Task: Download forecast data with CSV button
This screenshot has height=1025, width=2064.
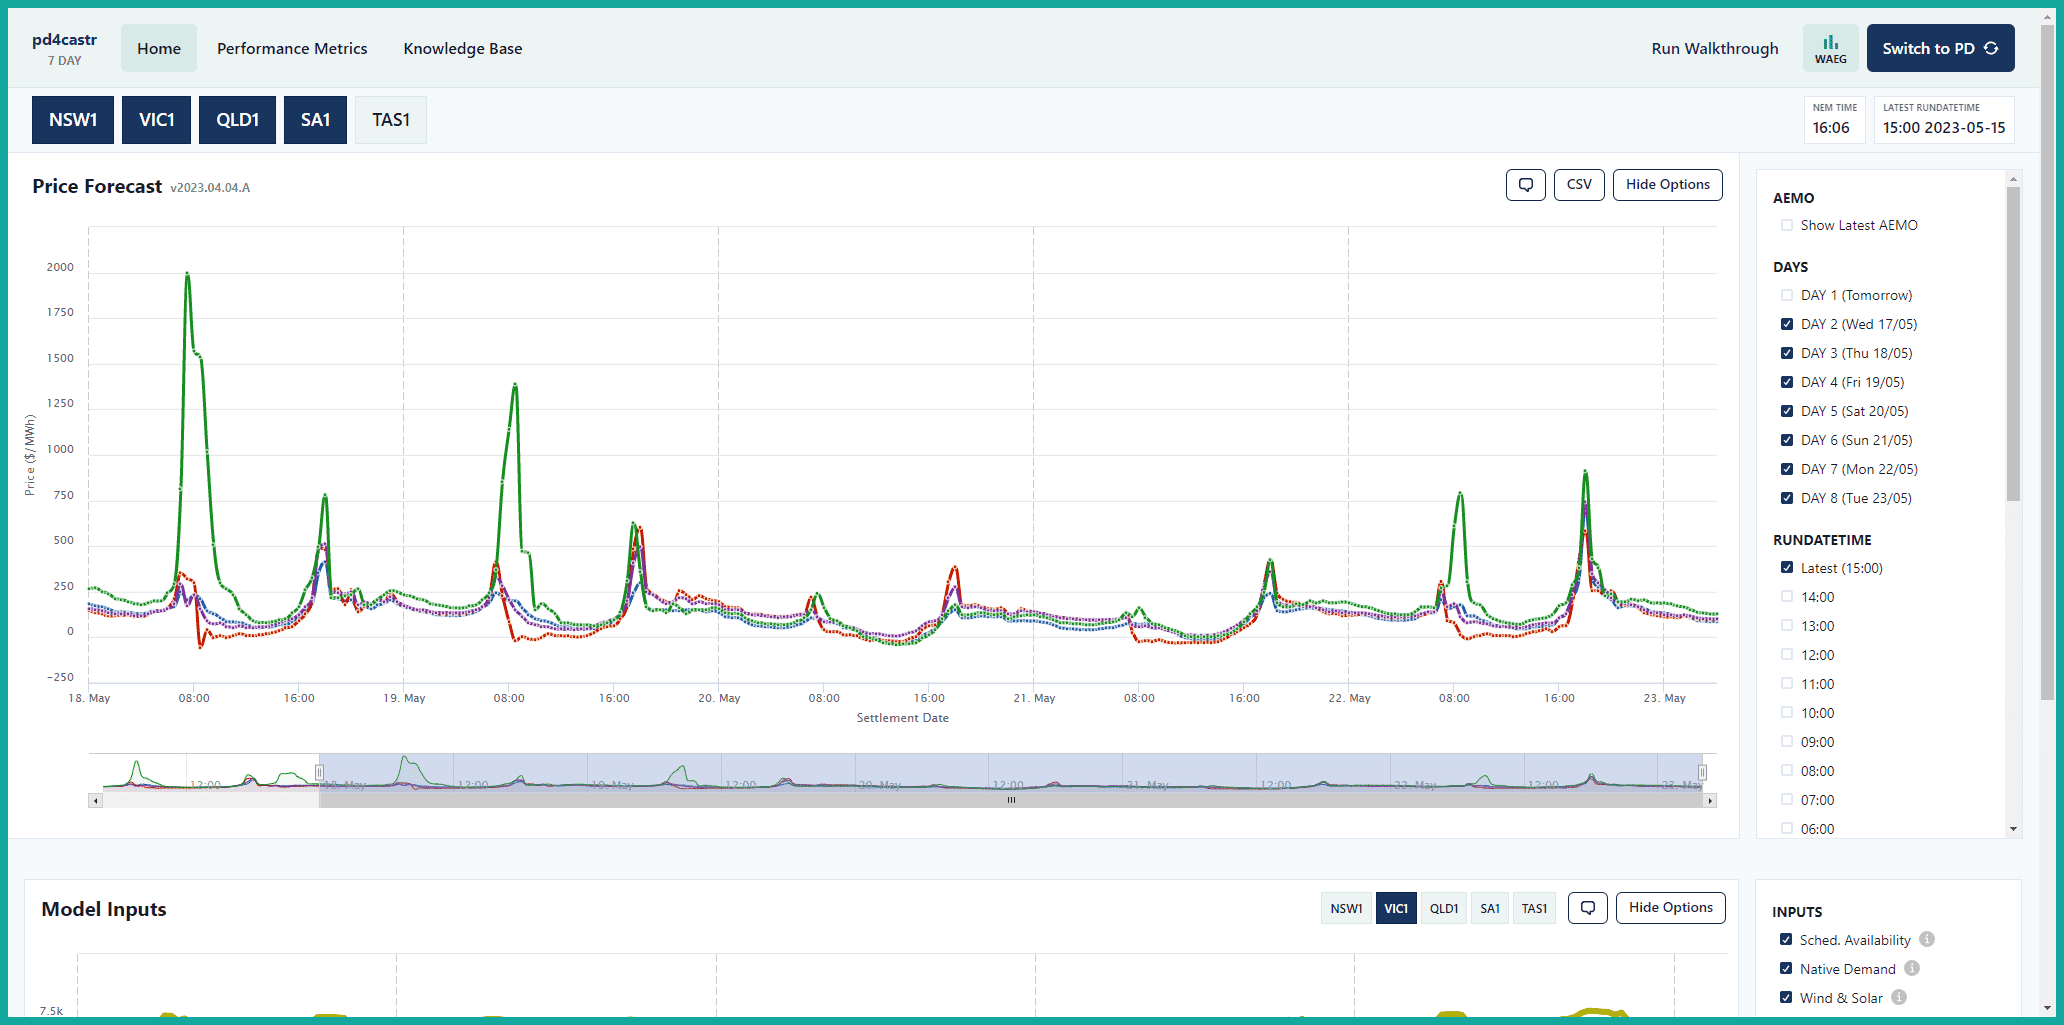Action: point(1579,185)
